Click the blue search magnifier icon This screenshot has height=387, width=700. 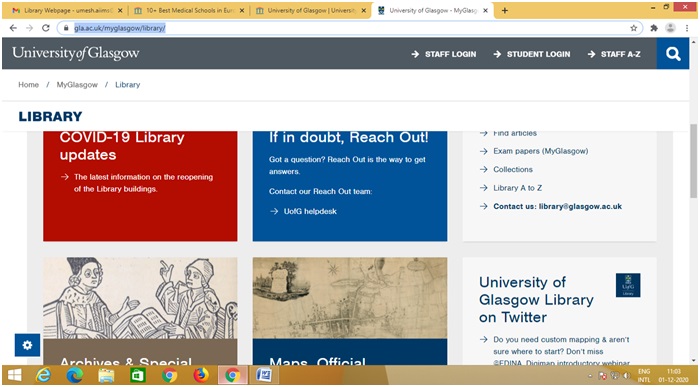pos(673,54)
